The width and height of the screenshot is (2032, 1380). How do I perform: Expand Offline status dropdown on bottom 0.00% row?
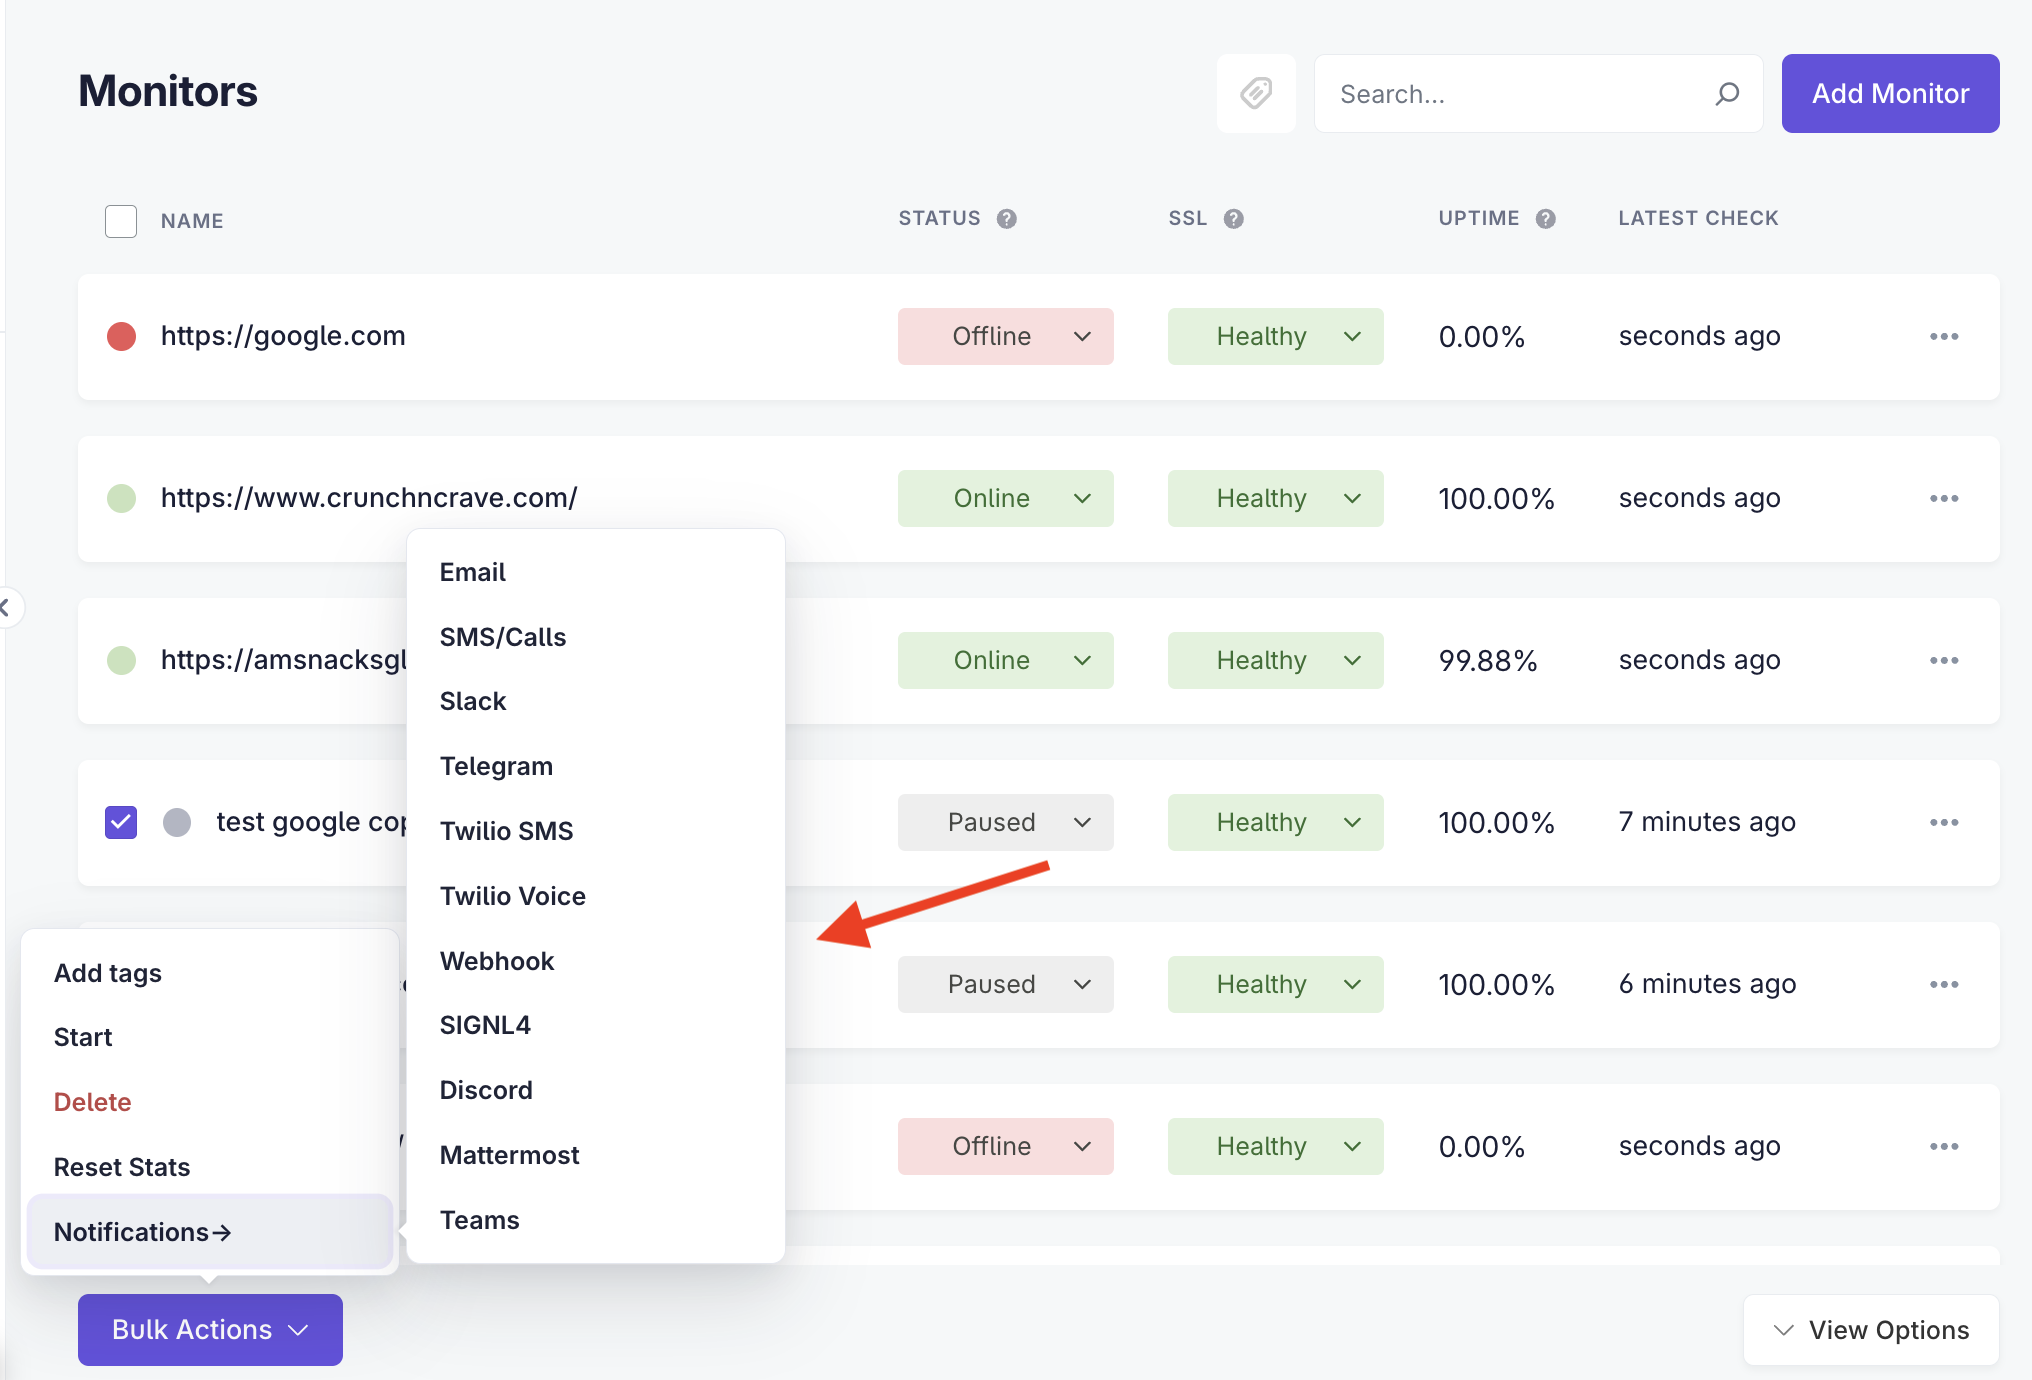pos(1006,1147)
